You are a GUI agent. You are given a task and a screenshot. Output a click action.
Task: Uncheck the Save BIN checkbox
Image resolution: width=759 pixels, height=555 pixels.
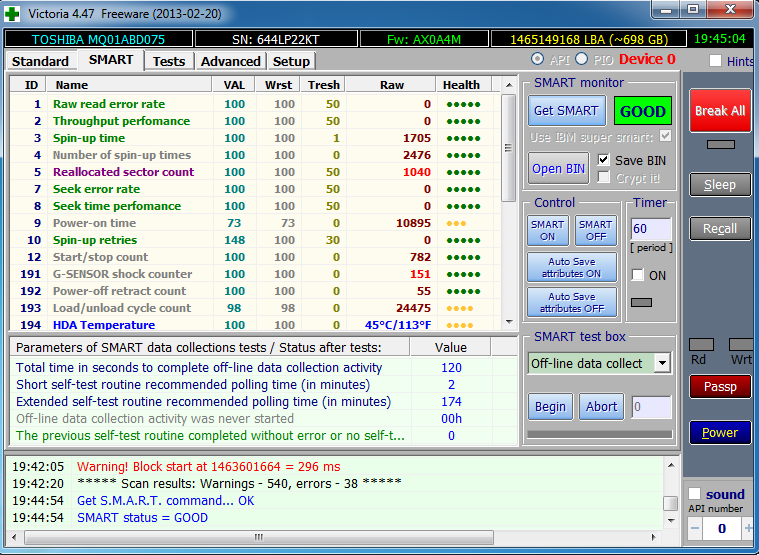tap(603, 159)
